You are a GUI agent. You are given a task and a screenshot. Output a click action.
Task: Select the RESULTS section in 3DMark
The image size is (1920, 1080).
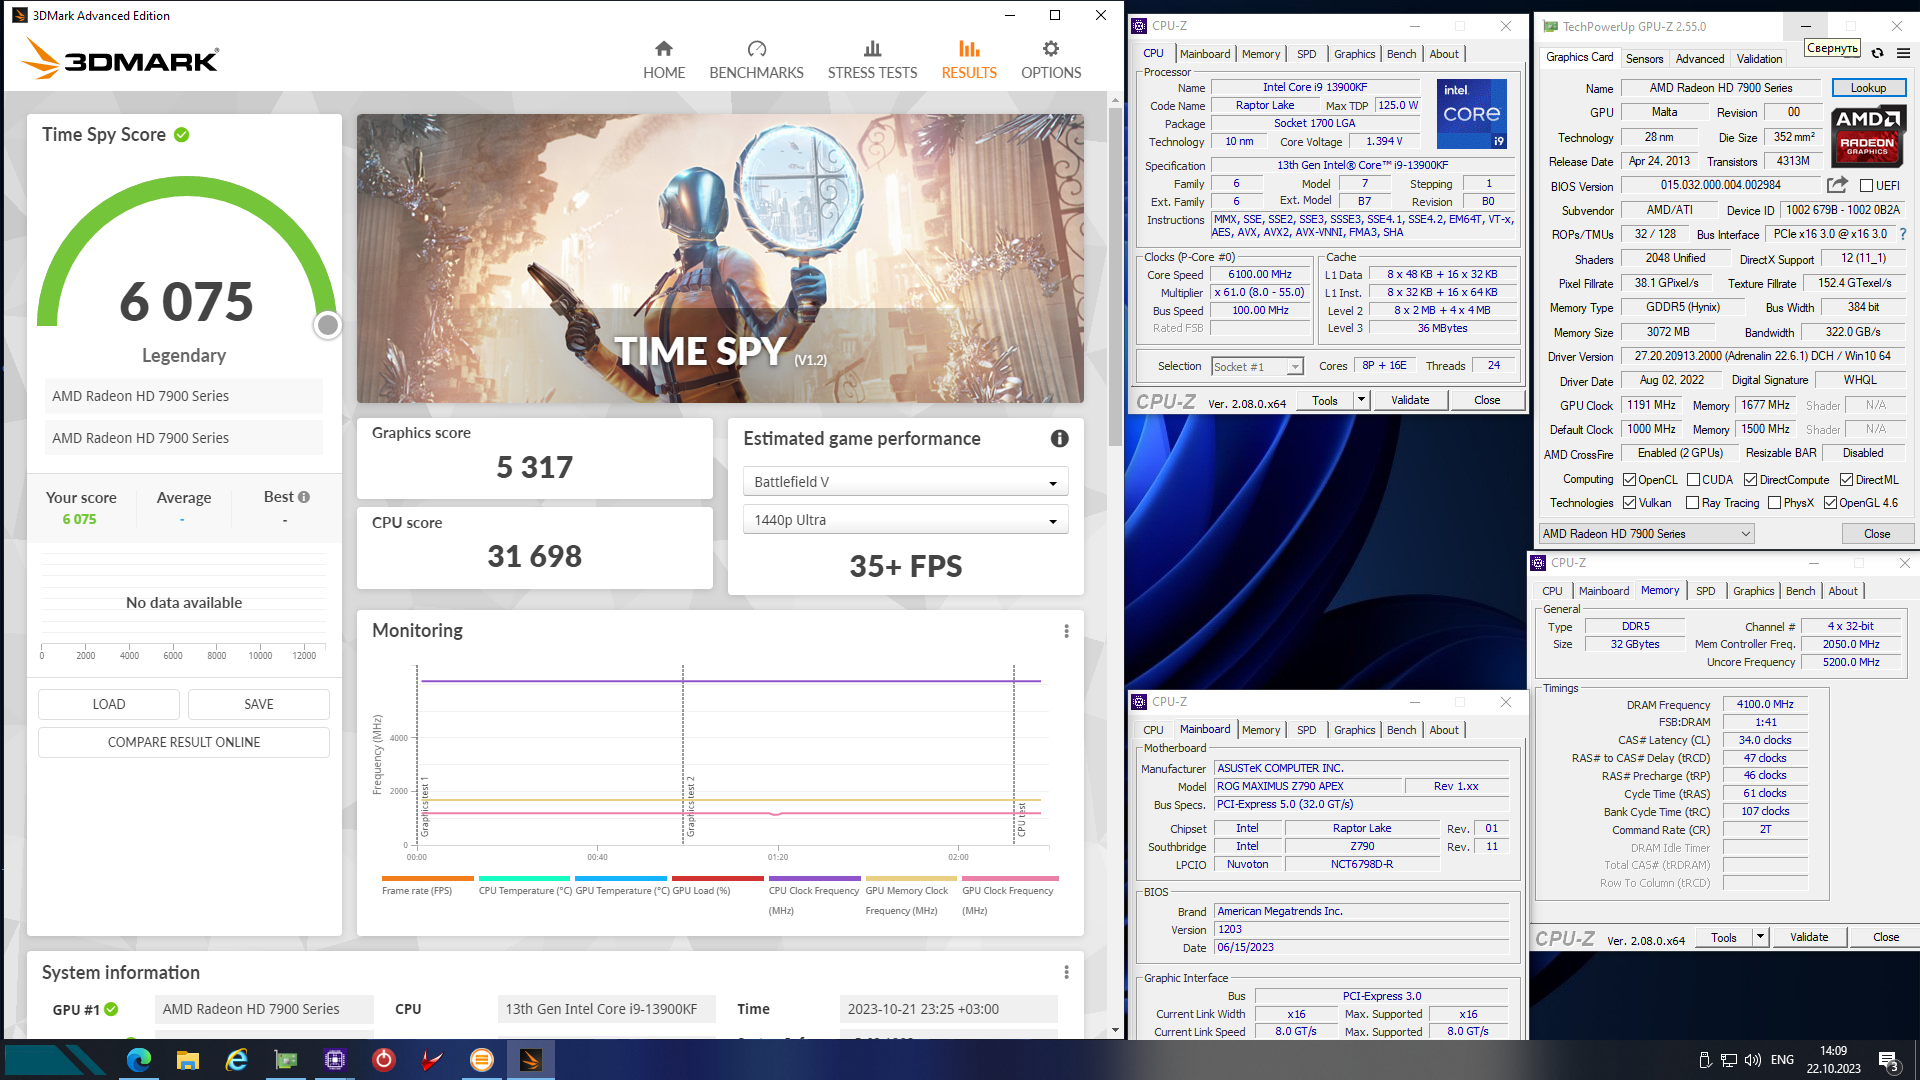point(969,60)
